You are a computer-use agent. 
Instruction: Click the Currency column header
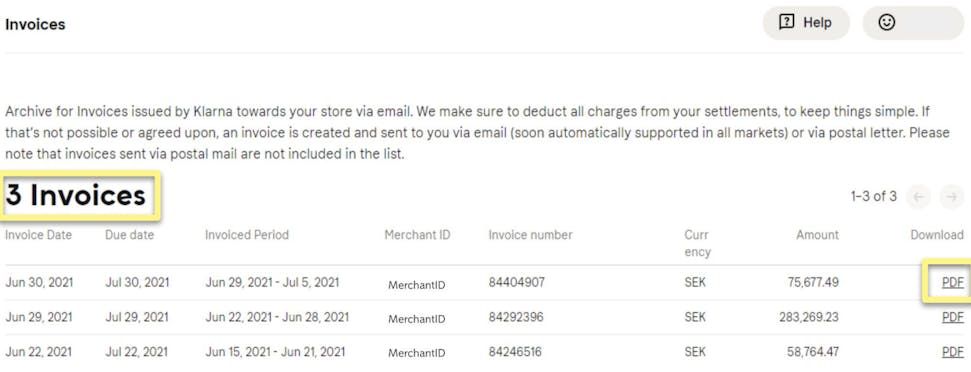point(697,244)
